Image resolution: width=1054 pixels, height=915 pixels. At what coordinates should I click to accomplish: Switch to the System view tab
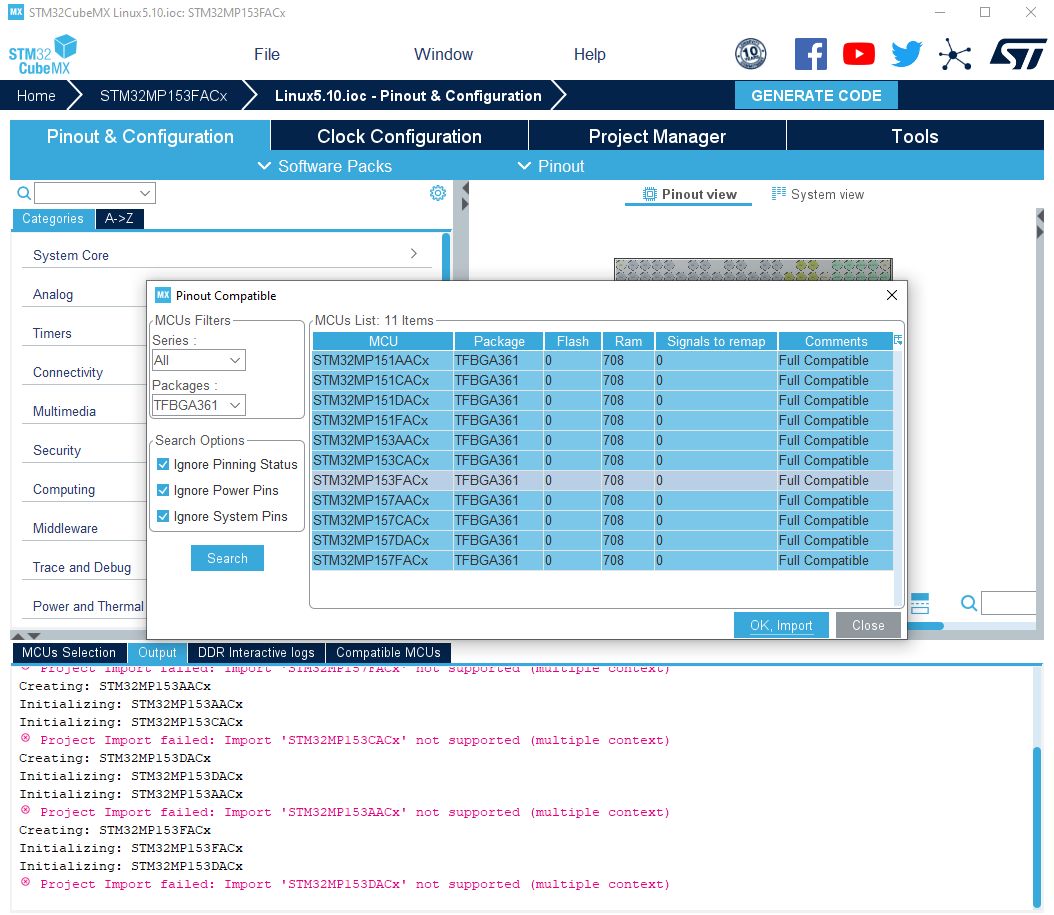[x=818, y=193]
